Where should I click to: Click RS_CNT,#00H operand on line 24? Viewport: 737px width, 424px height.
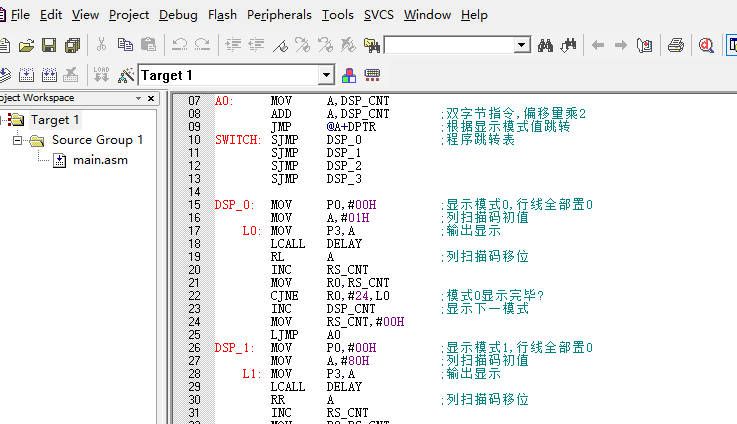(365, 322)
